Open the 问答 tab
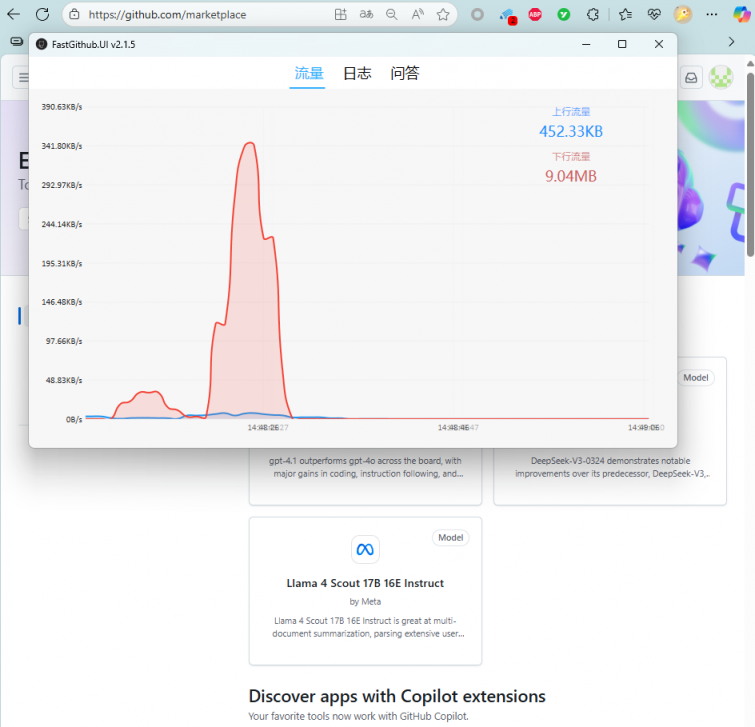755x727 pixels. point(405,73)
